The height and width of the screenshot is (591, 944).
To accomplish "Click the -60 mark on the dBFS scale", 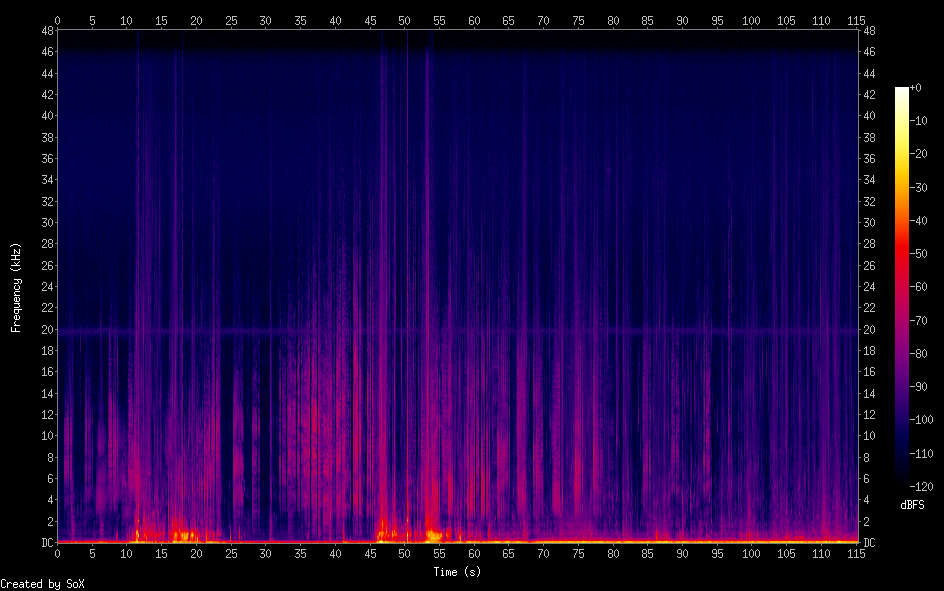I will click(926, 287).
